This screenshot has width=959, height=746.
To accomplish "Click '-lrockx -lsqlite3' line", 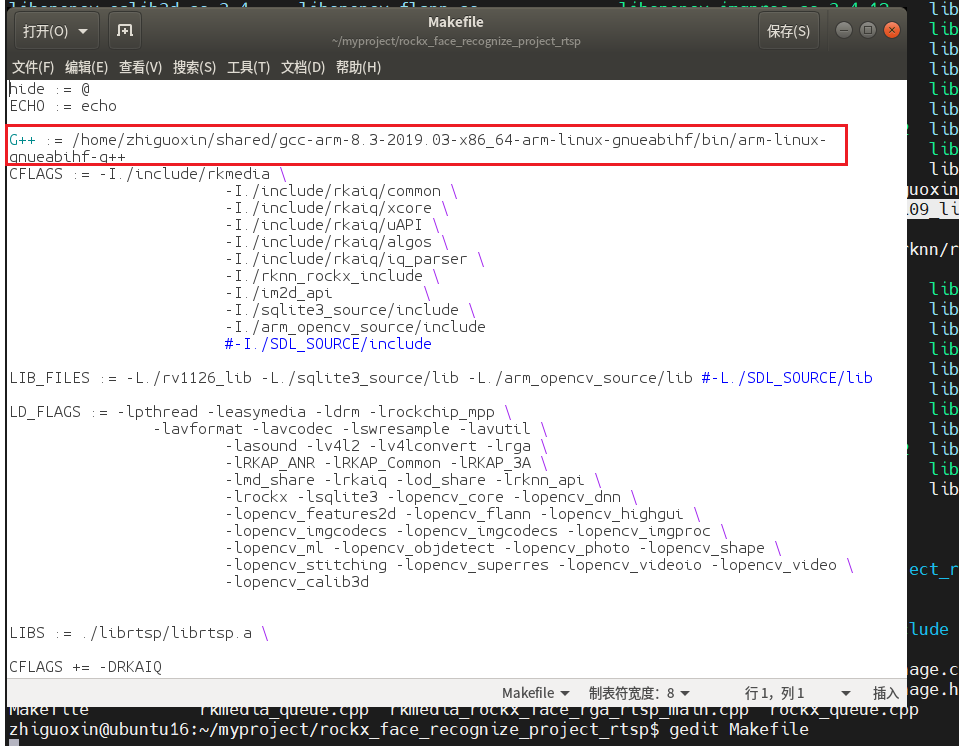I will [x=432, y=497].
